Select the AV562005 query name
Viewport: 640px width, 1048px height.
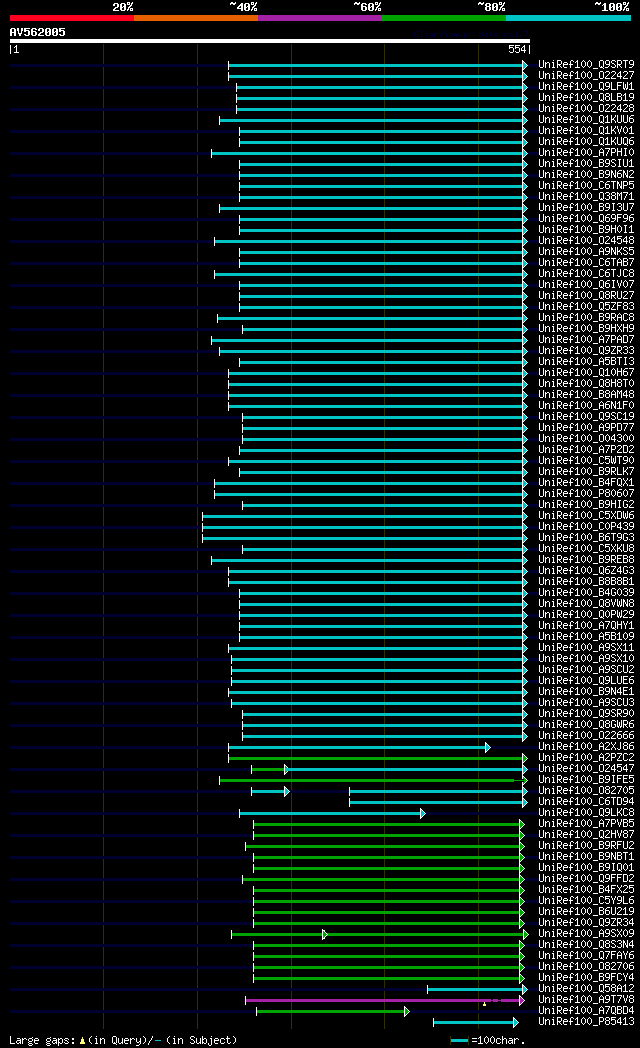coord(37,32)
